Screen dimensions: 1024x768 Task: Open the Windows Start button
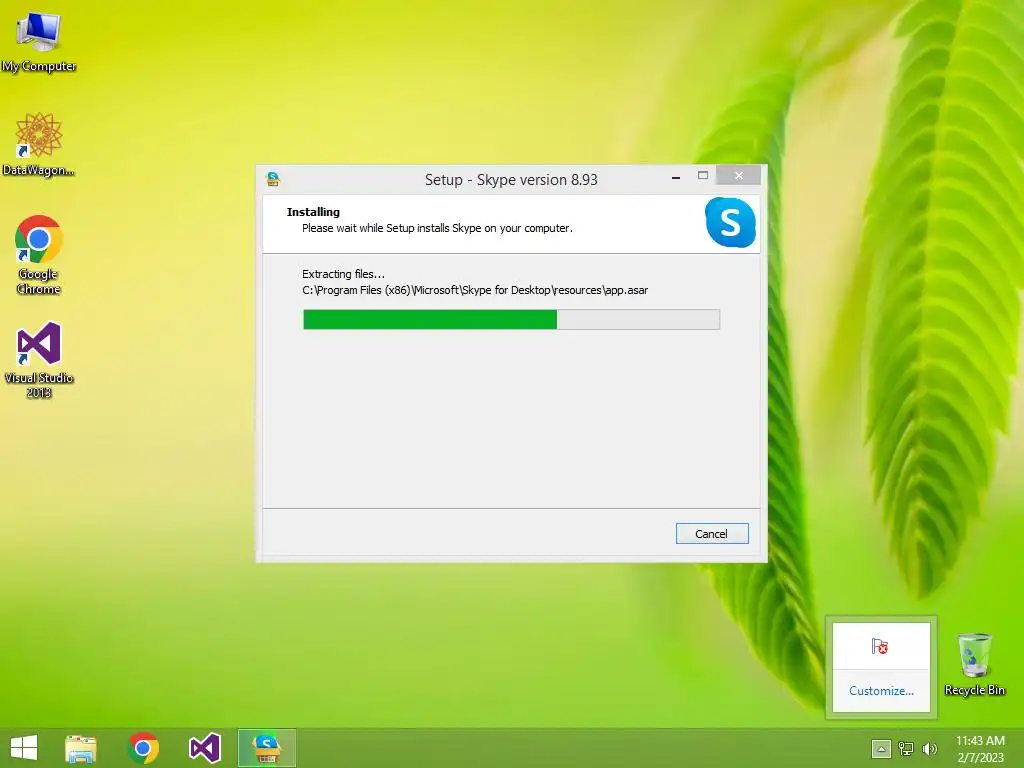[24, 748]
